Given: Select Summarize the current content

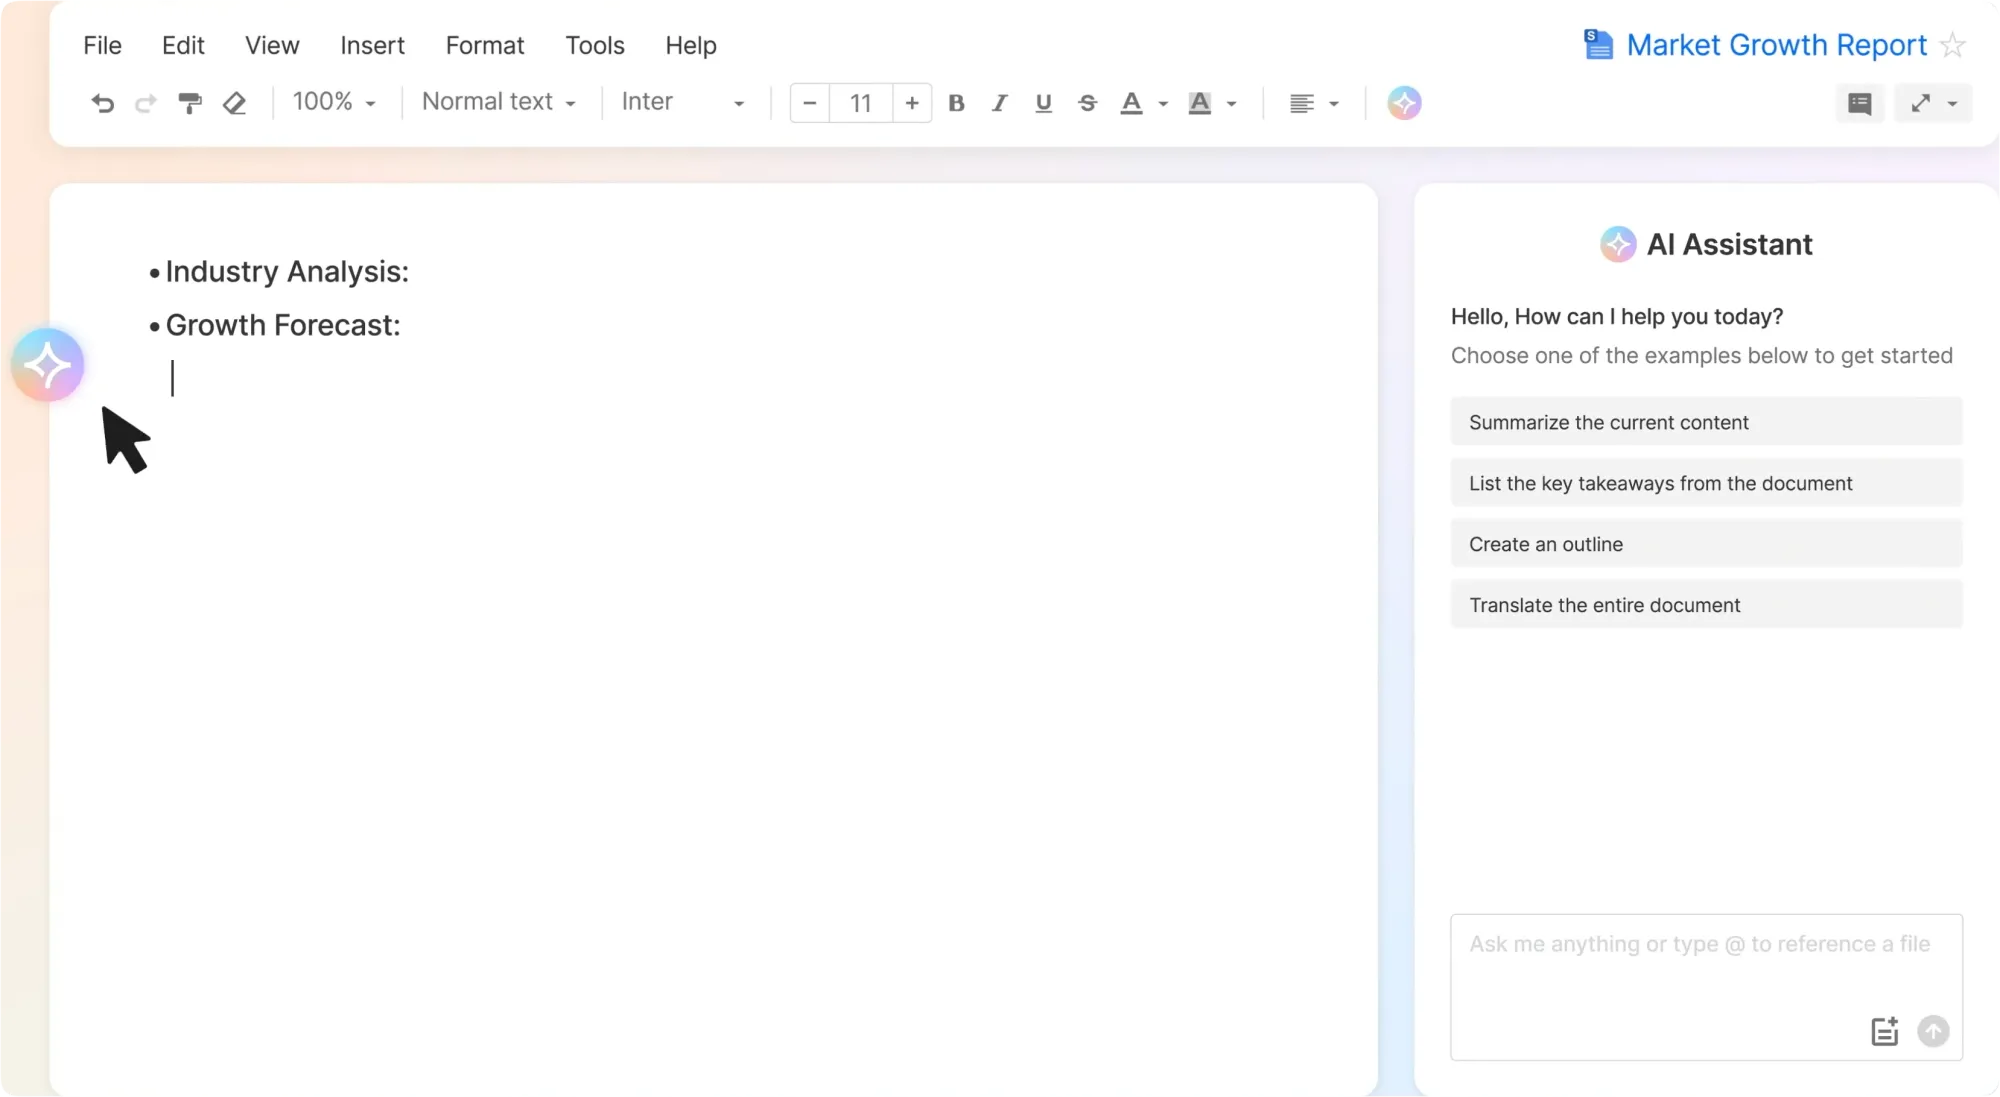Looking at the screenshot, I should coord(1706,422).
